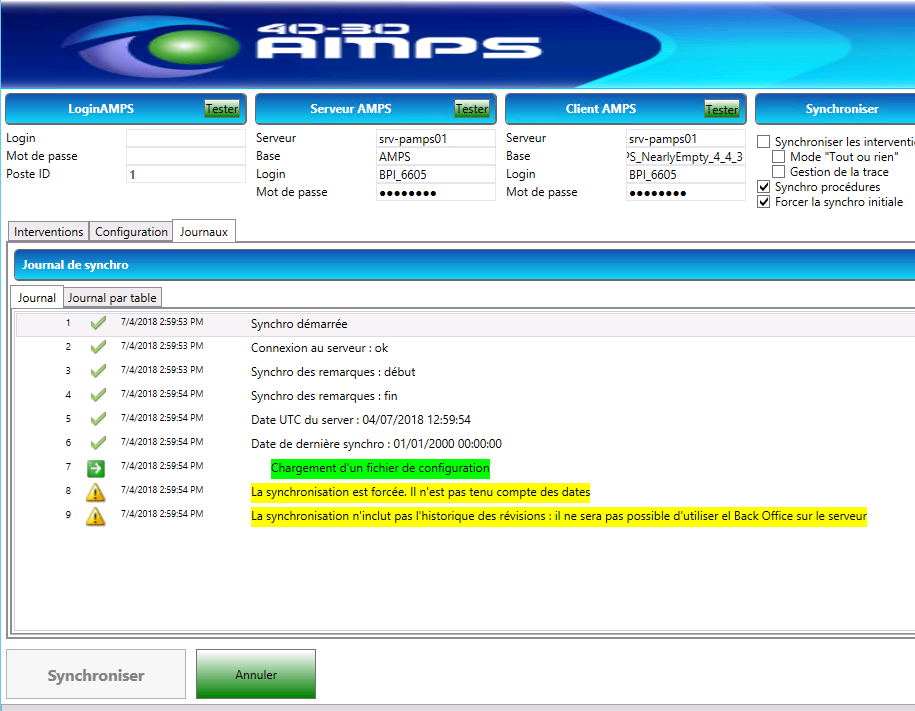Select the Journal par table tab

click(112, 297)
